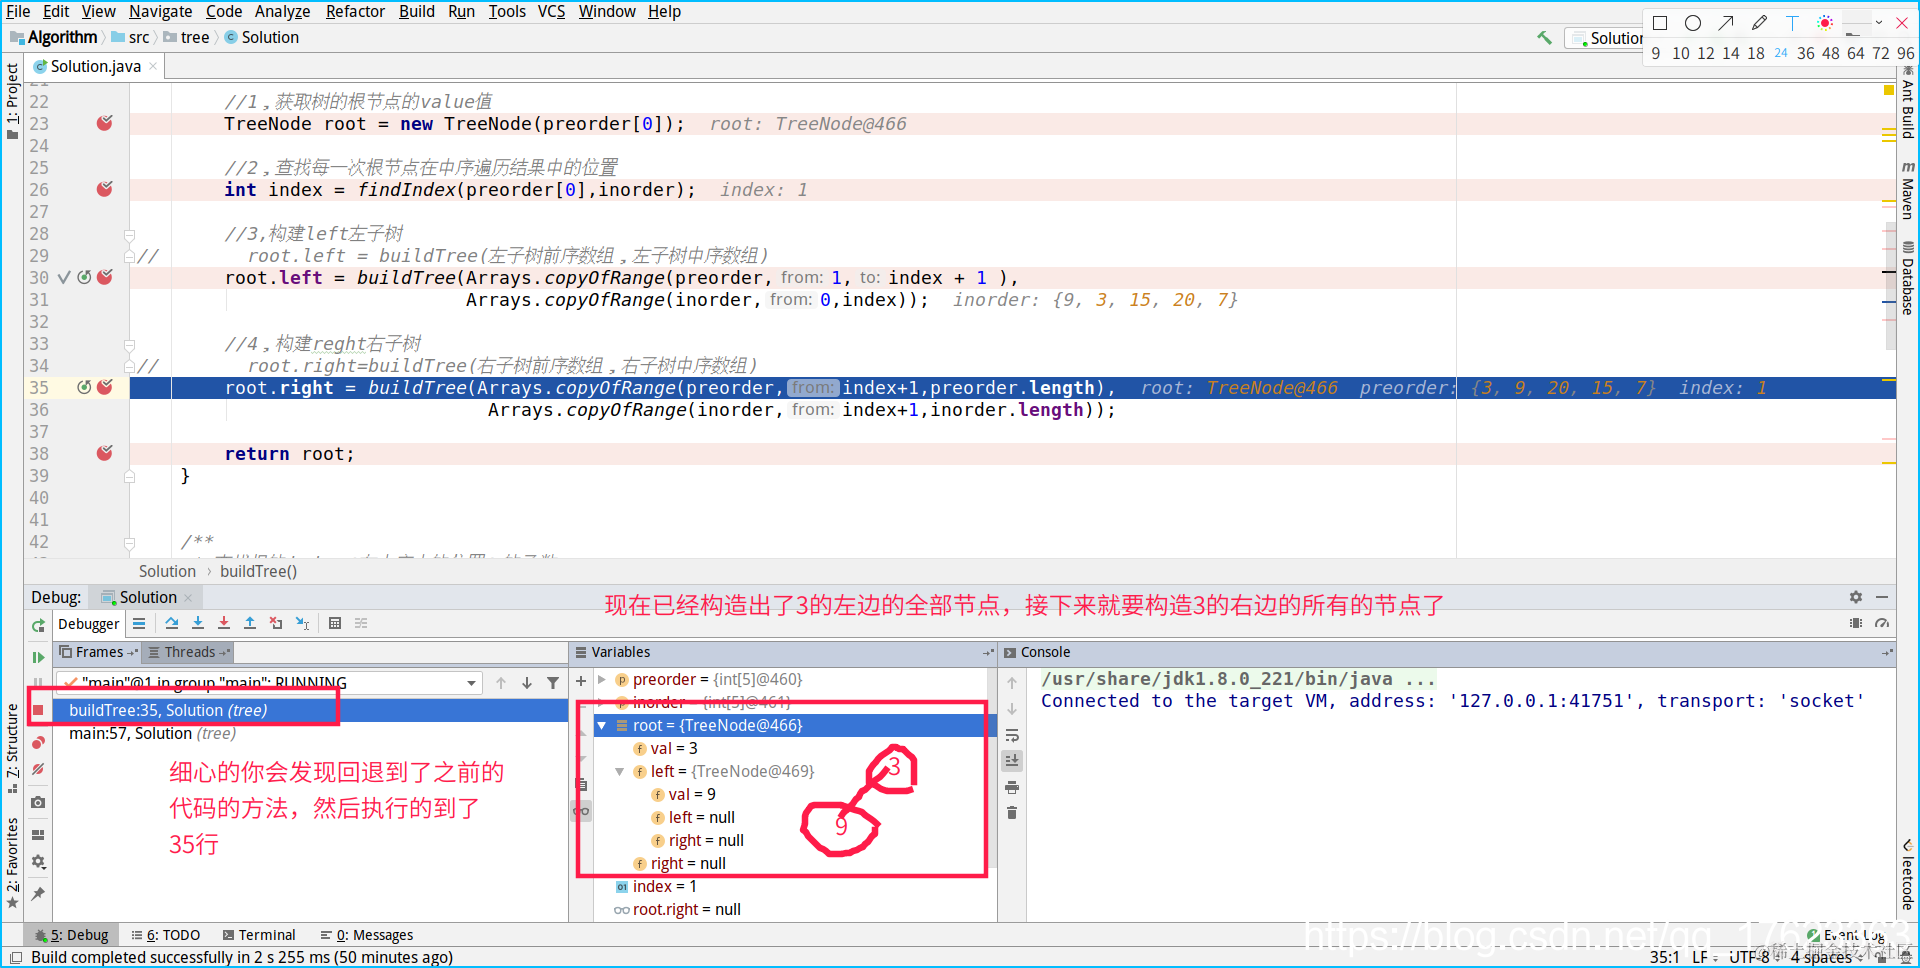This screenshot has width=1920, height=968.
Task: Click Show Execution Point icon
Action: pyautogui.click(x=139, y=623)
